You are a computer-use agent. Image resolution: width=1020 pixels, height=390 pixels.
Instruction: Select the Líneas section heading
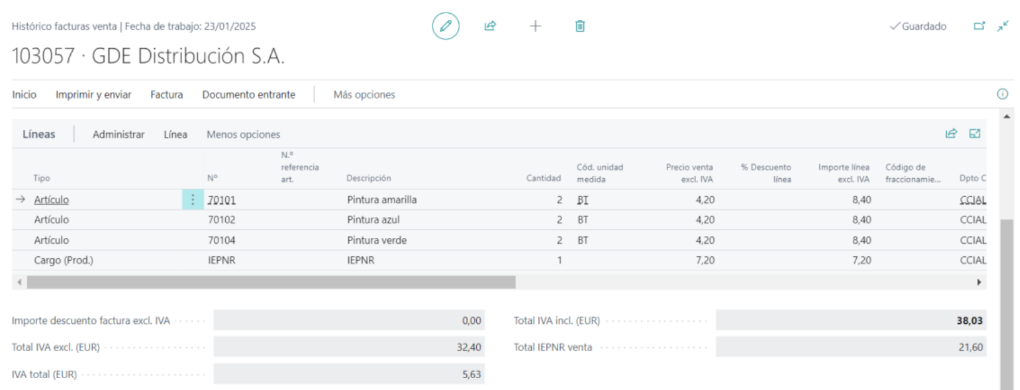pos(39,135)
